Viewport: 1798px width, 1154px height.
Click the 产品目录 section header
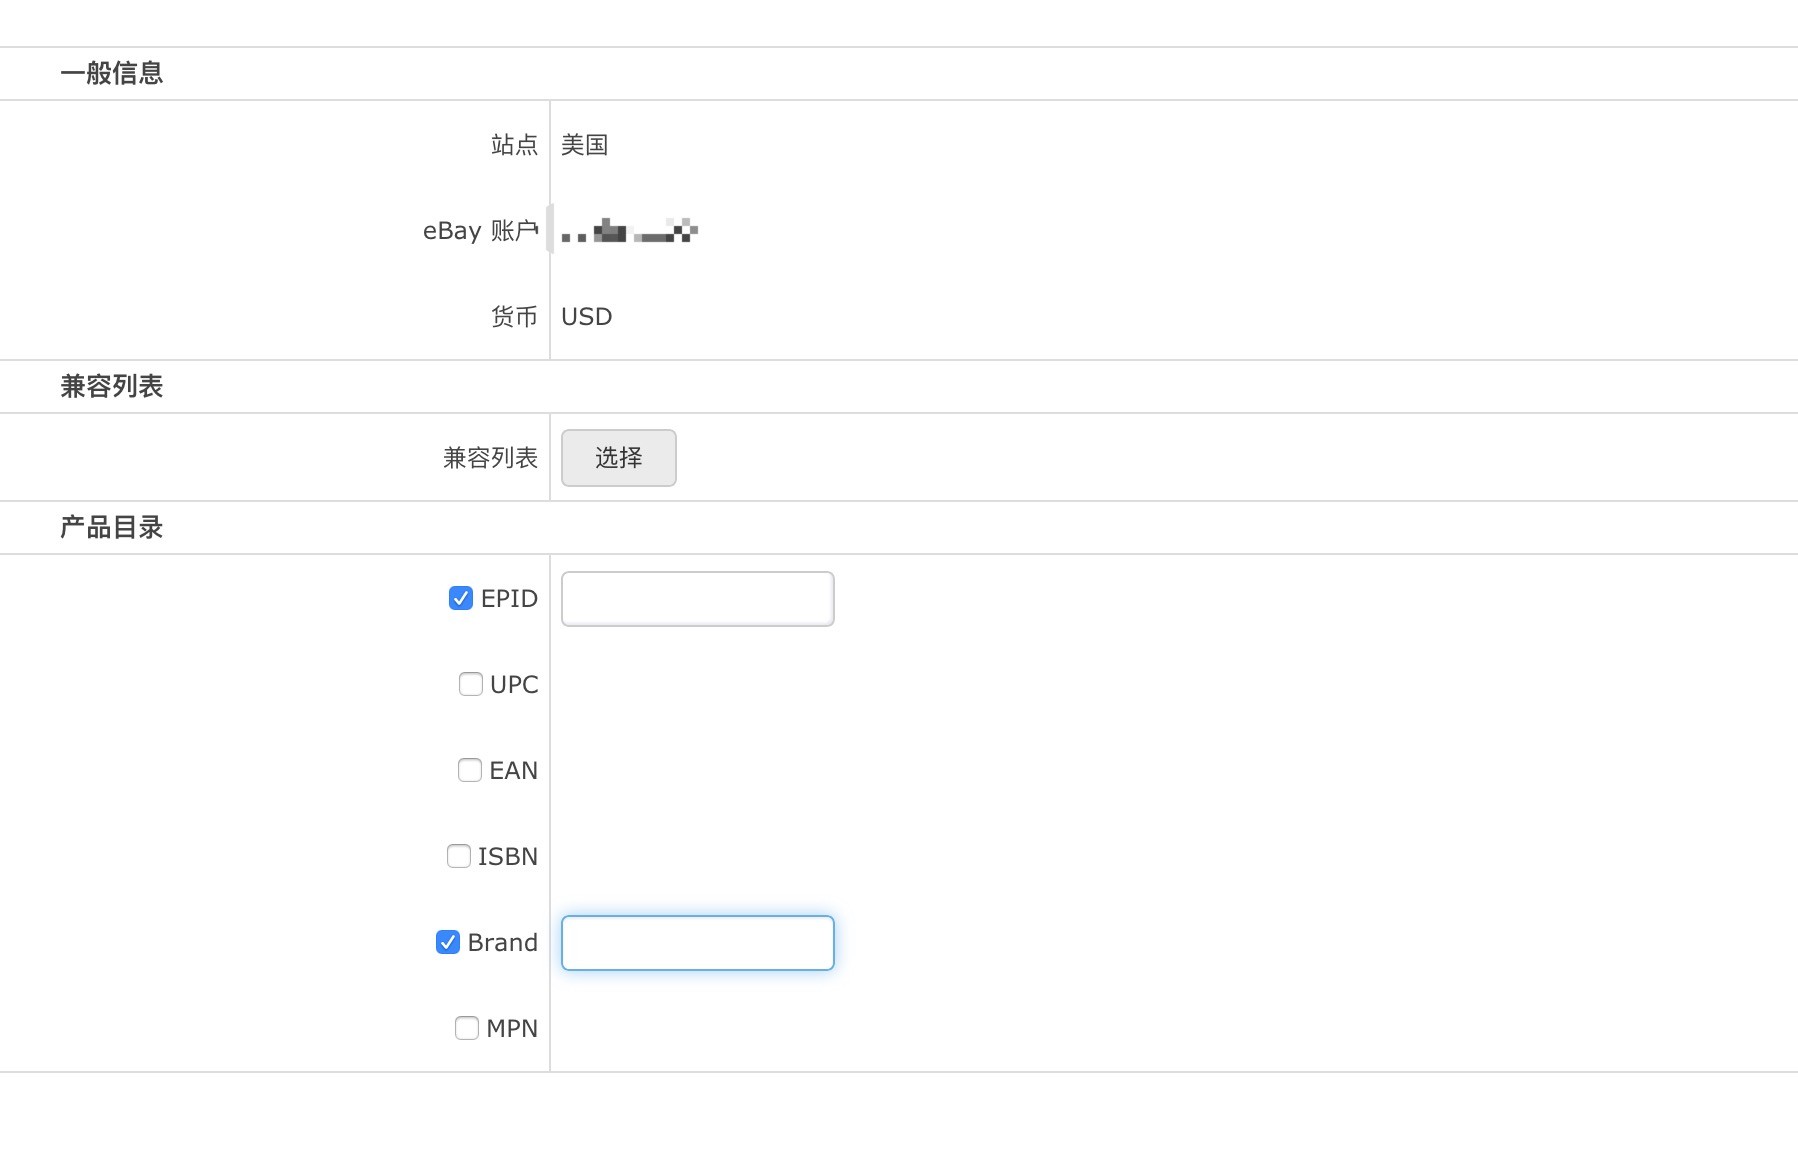pyautogui.click(x=111, y=527)
